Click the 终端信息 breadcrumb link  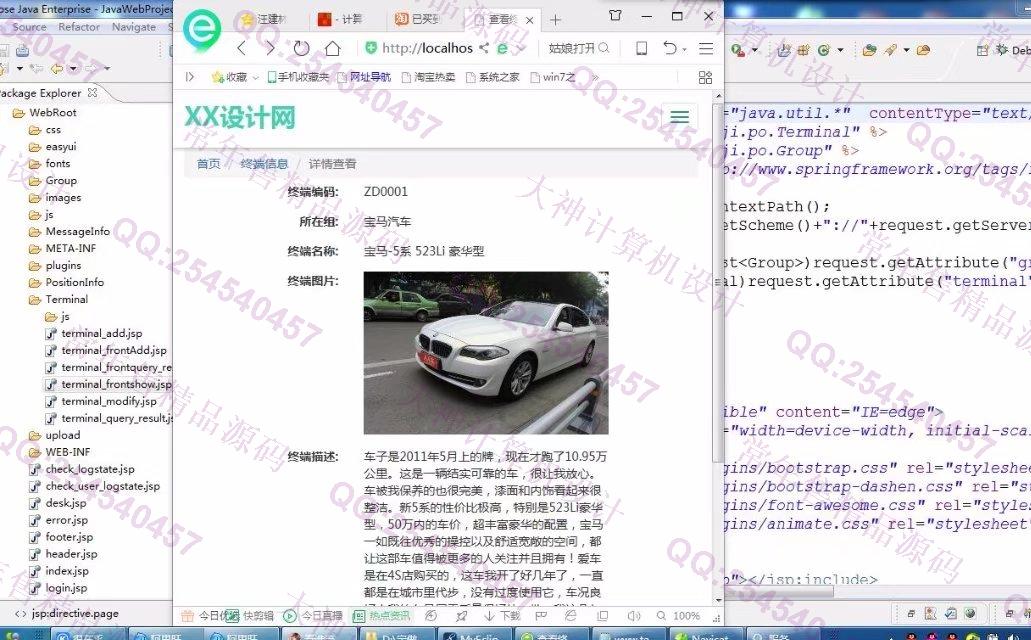coord(264,164)
